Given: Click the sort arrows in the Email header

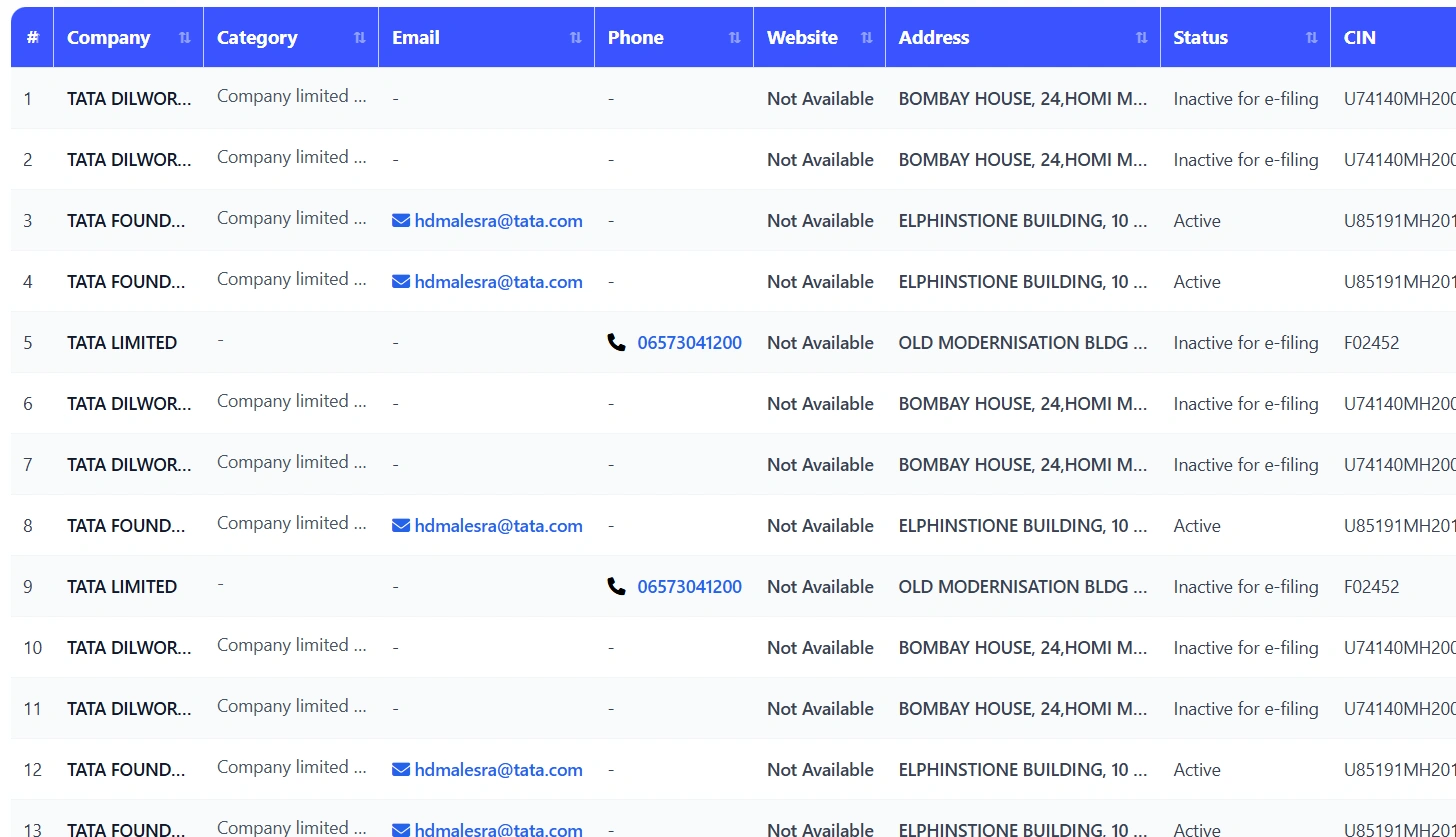Looking at the screenshot, I should coord(575,38).
